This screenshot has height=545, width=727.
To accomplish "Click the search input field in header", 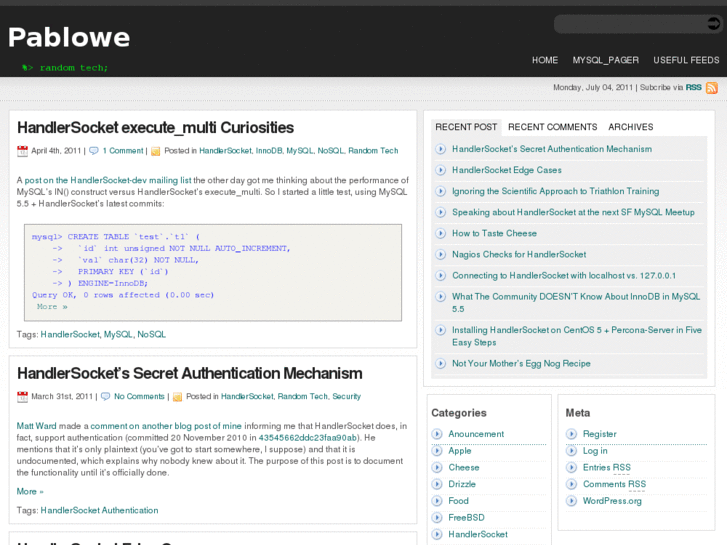I will (631, 24).
